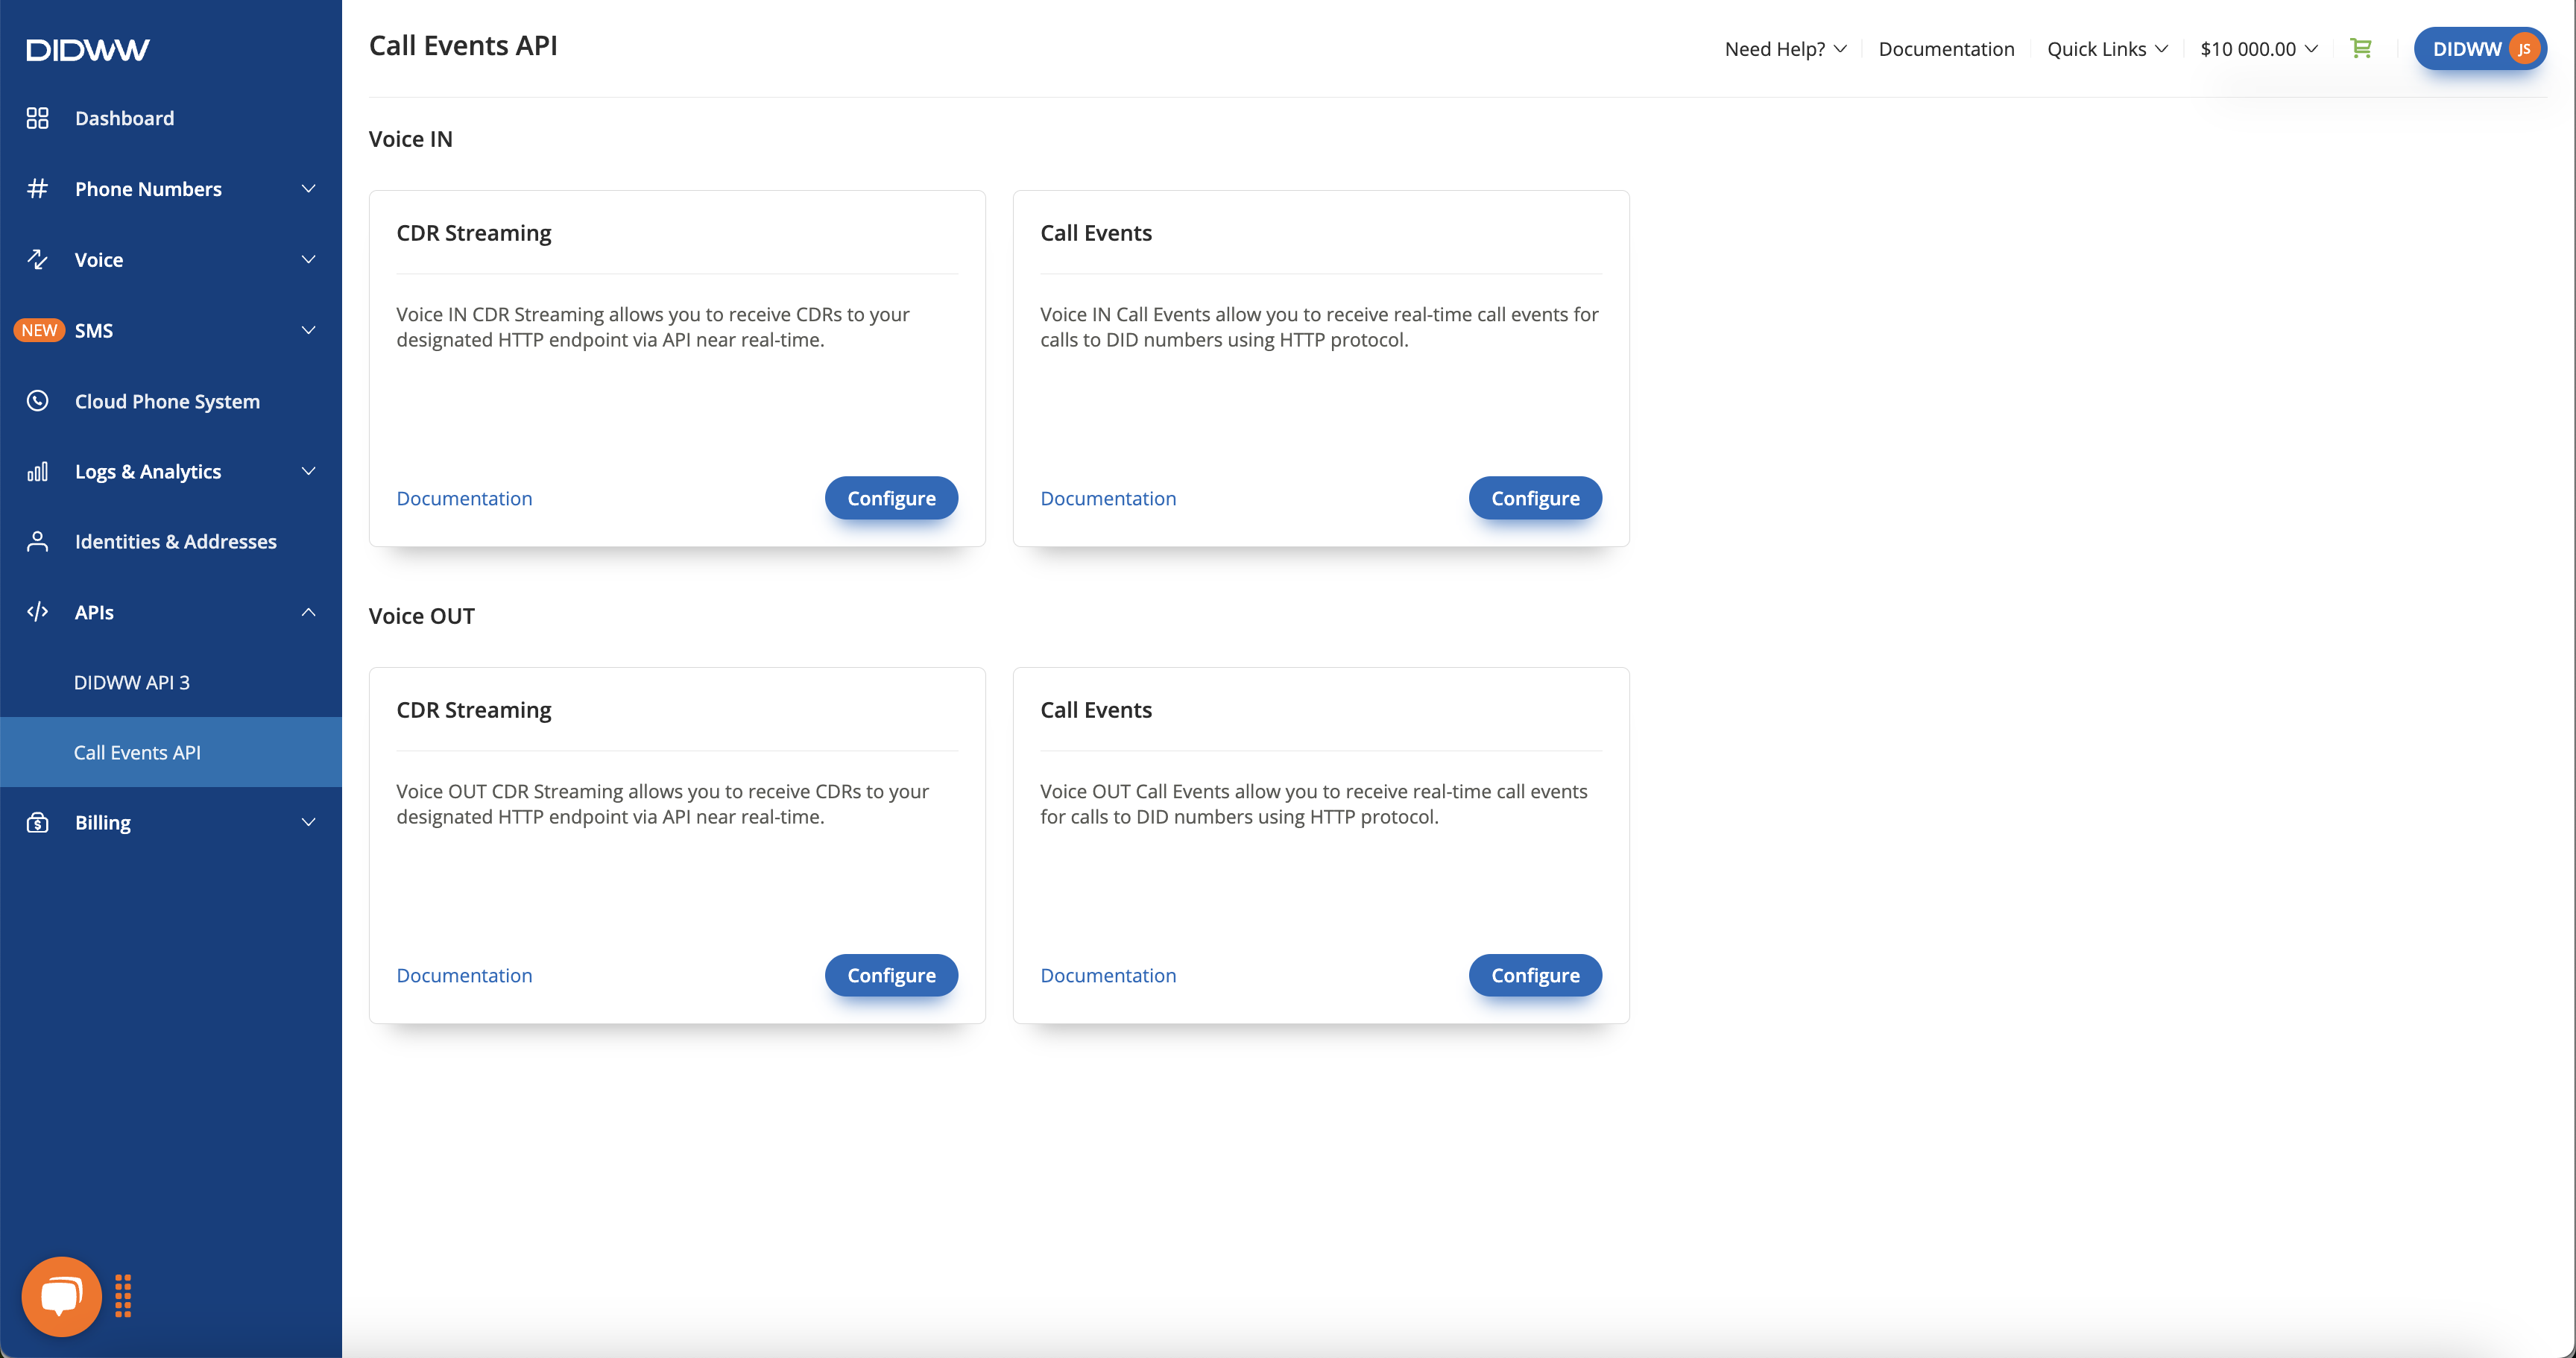2576x1358 pixels.
Task: Open the Quick Links dropdown
Action: pos(2107,49)
